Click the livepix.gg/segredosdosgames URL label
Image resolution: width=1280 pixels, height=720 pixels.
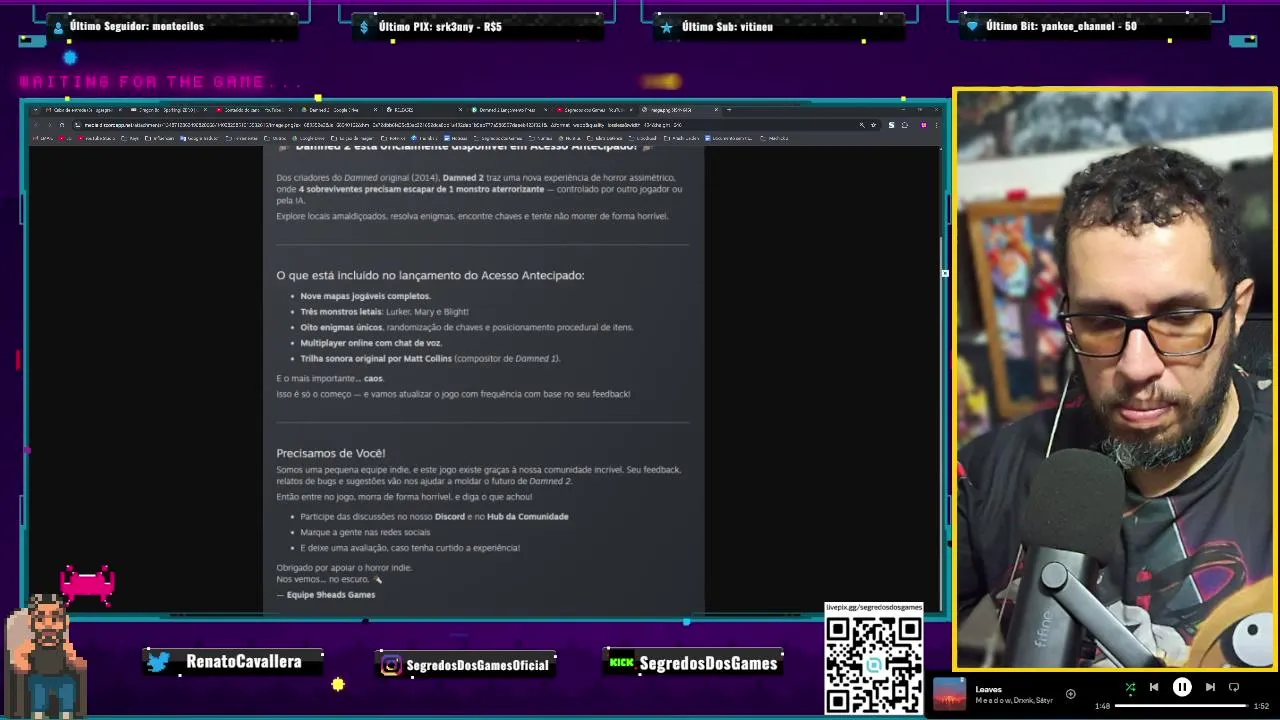(874, 607)
